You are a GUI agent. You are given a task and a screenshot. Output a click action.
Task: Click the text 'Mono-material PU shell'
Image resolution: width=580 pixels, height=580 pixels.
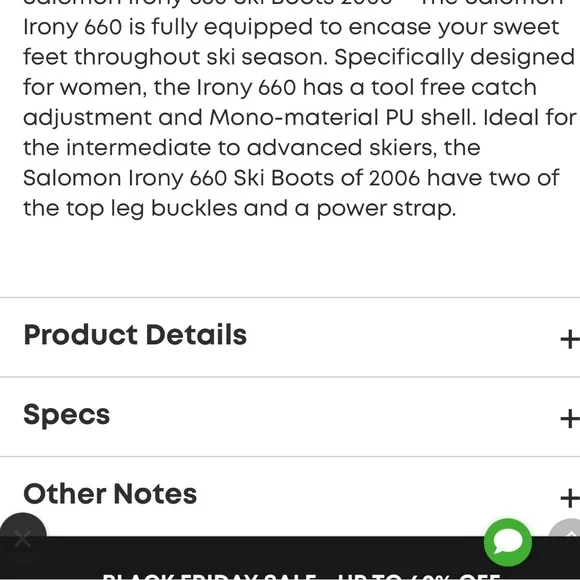pyautogui.click(x=341, y=118)
